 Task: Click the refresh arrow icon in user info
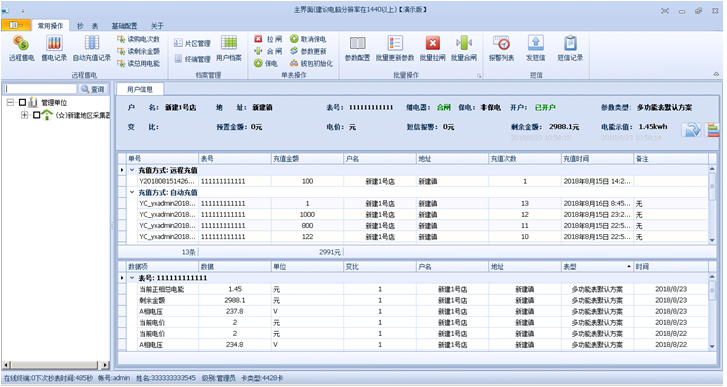[x=691, y=129]
